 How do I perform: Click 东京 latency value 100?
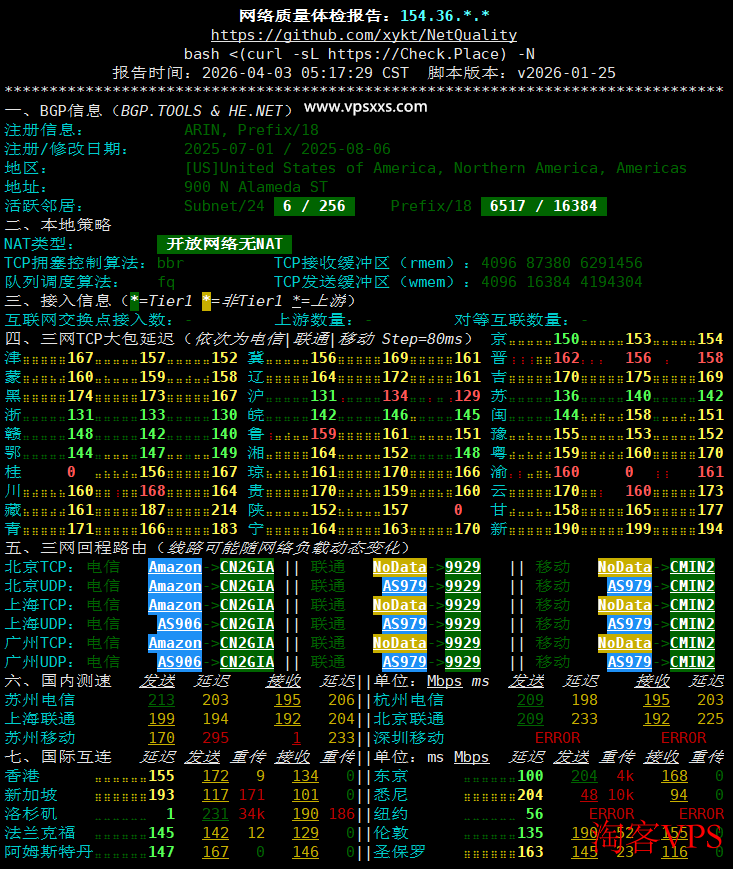click(x=530, y=776)
